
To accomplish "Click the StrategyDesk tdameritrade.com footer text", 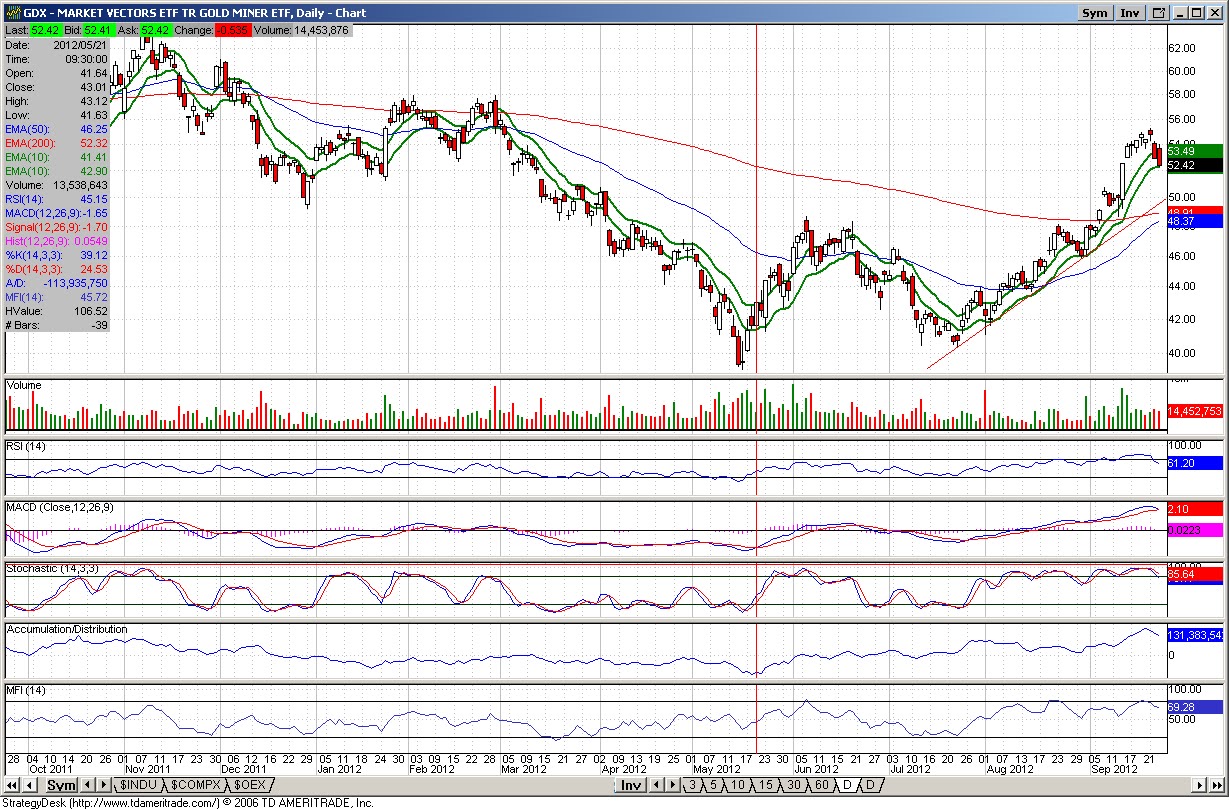I will 187,802.
